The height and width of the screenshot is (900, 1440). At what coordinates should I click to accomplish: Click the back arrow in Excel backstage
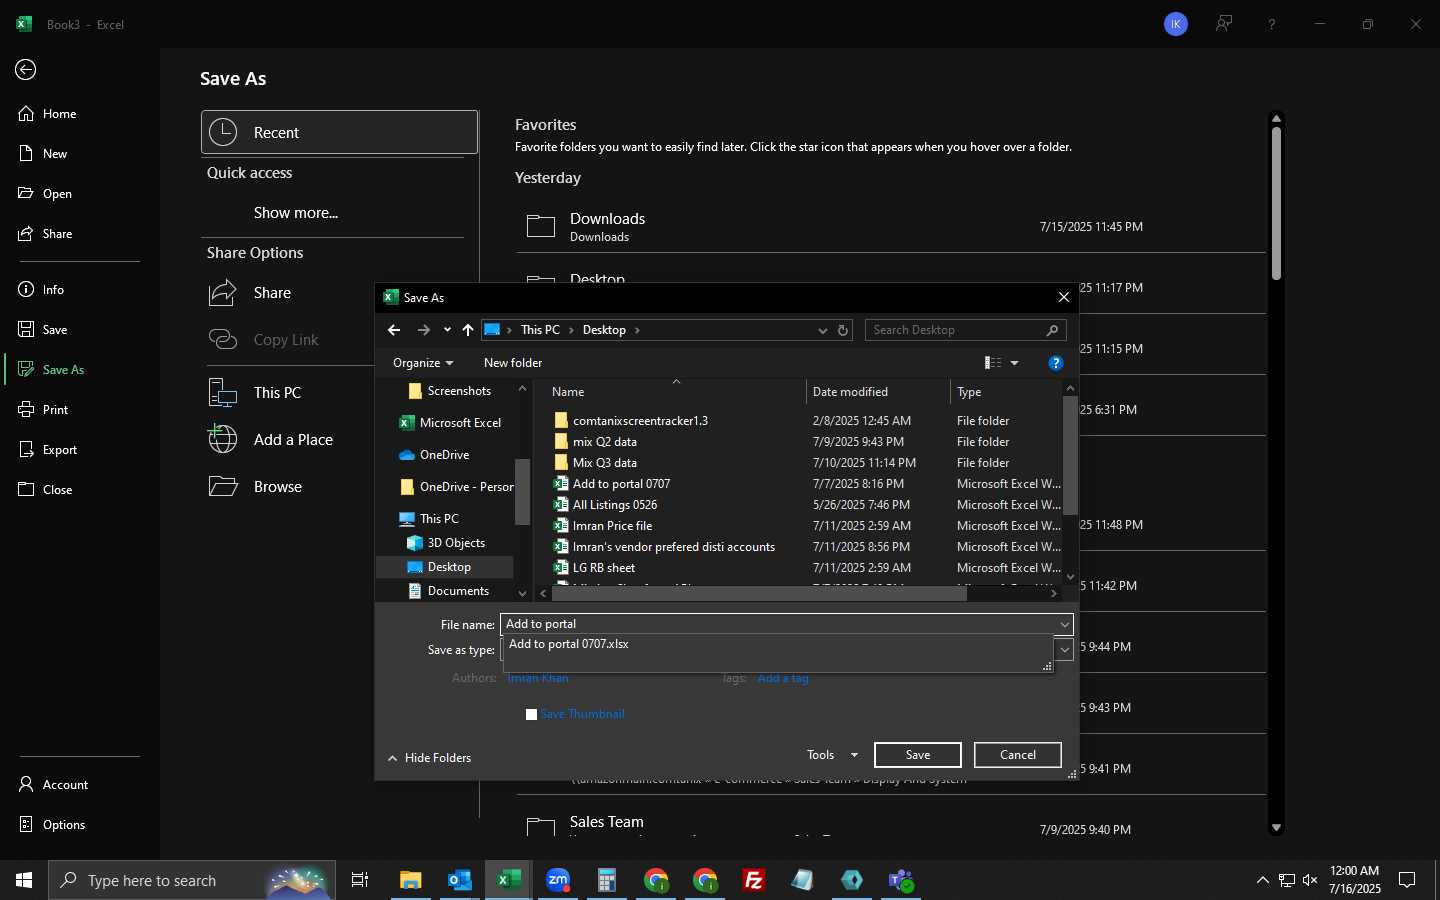(26, 69)
